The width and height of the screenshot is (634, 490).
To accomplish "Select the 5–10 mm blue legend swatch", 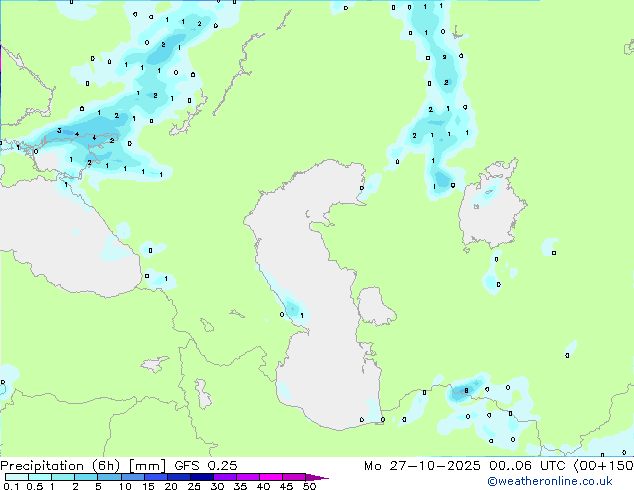I will coord(109,477).
